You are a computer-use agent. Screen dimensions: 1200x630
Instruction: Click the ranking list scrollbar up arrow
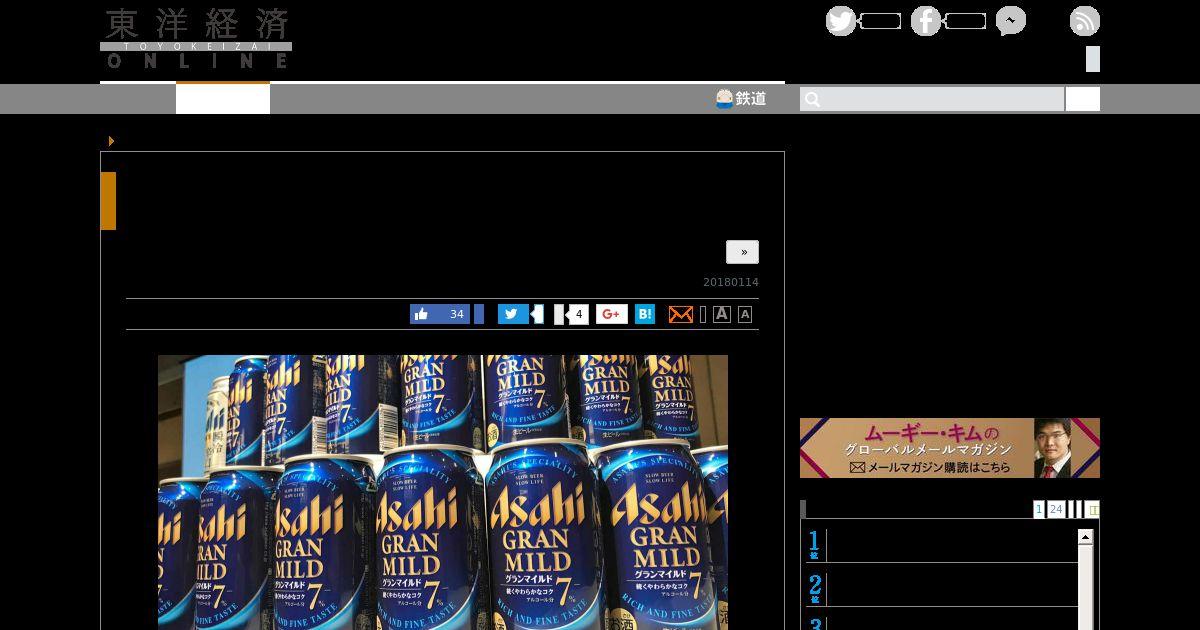[x=1085, y=537]
